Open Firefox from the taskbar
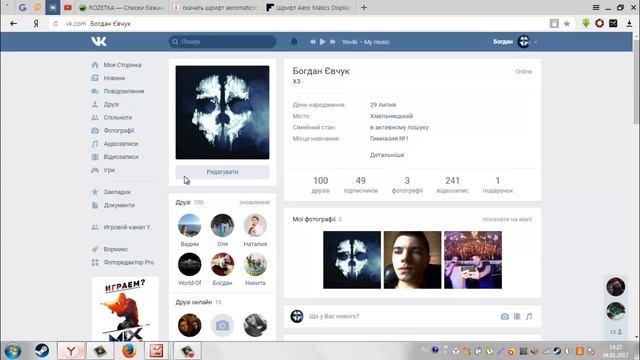 pyautogui.click(x=129, y=351)
